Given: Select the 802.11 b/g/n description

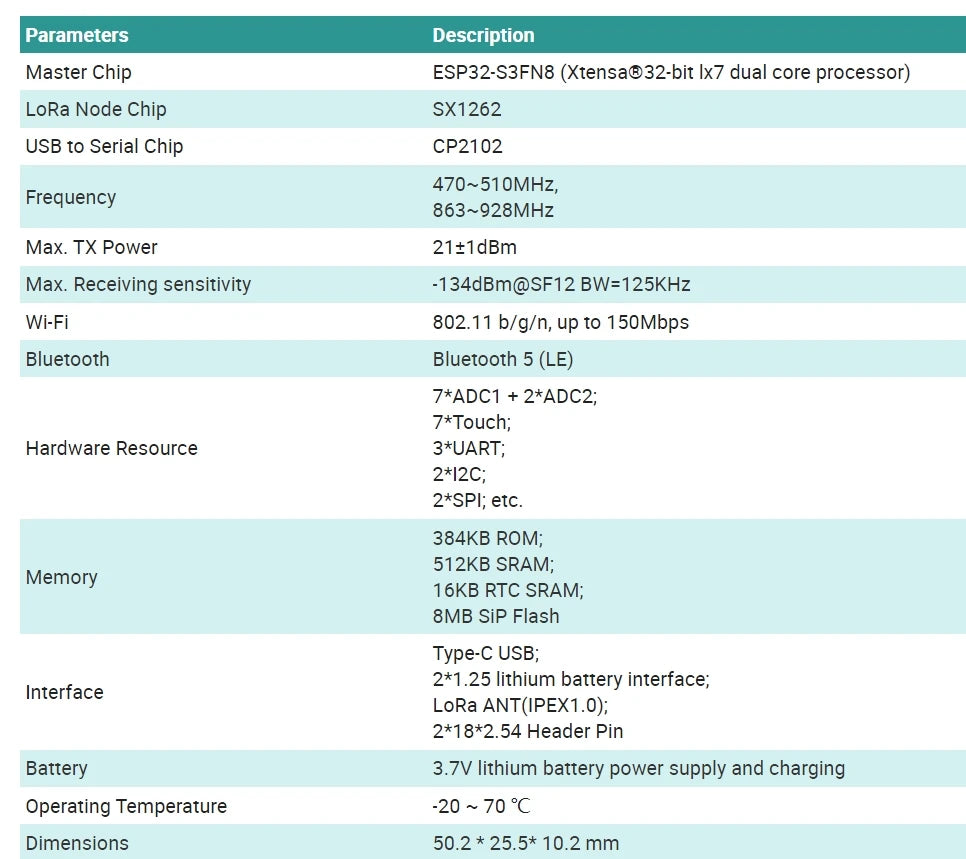Looking at the screenshot, I should pos(561,322).
